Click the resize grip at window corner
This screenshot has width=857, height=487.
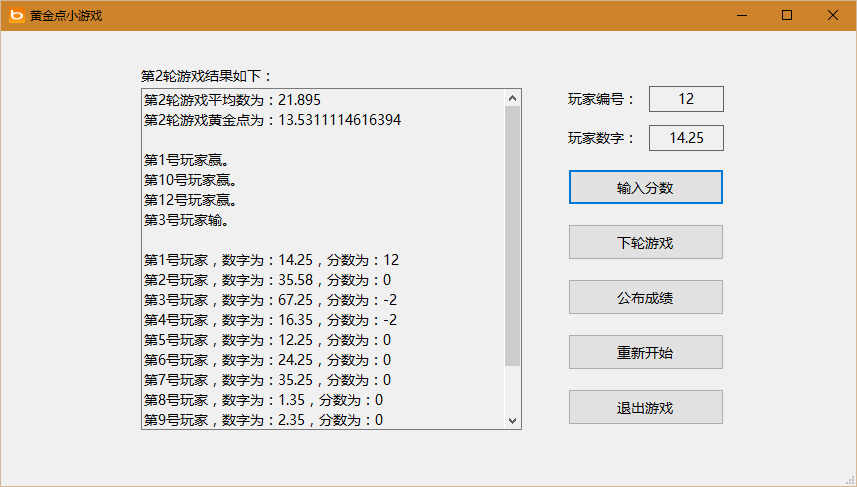(851, 481)
